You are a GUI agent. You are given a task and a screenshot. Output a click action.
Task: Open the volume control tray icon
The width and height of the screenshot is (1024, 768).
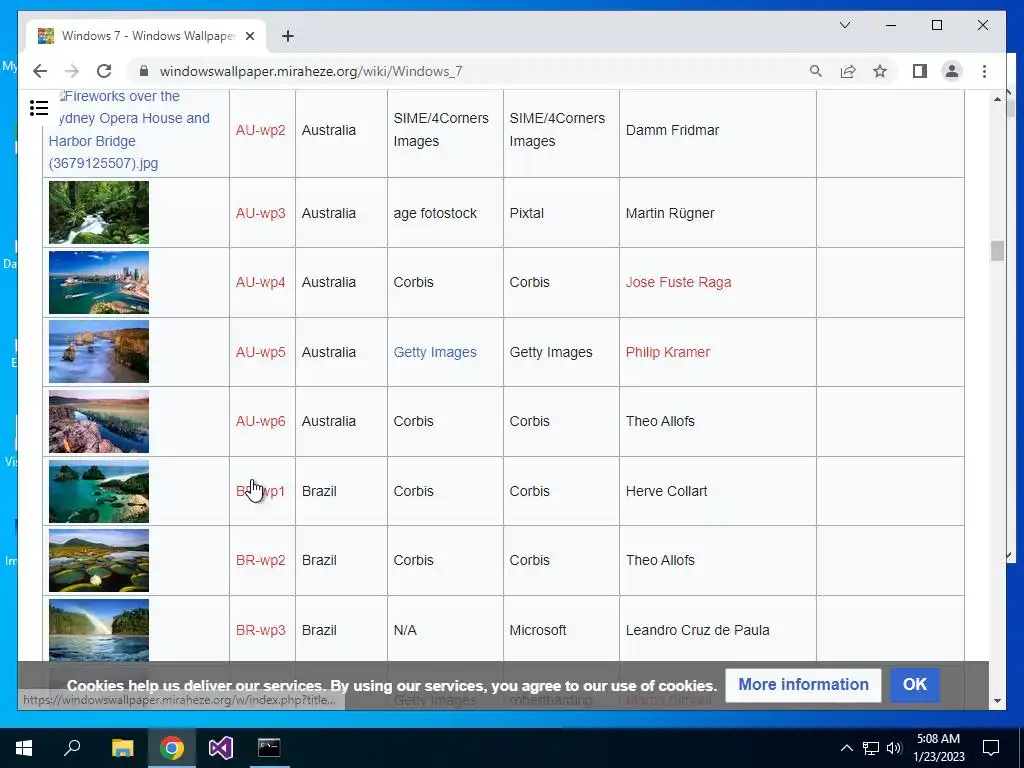click(894, 748)
